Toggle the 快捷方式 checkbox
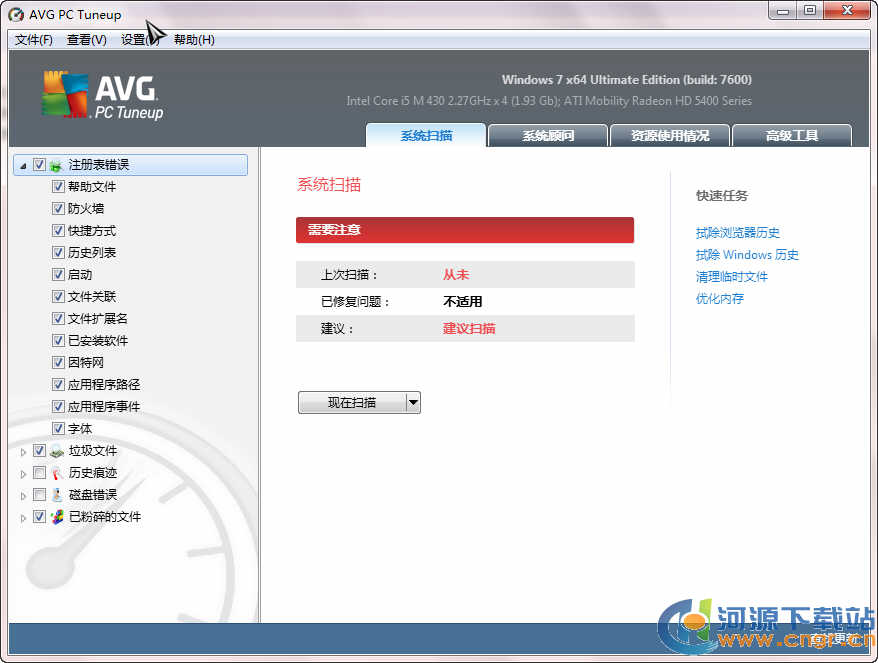 (58, 231)
